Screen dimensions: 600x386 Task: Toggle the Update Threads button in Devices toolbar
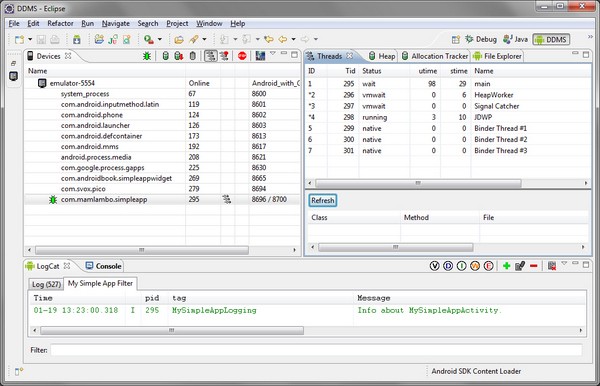(210, 56)
